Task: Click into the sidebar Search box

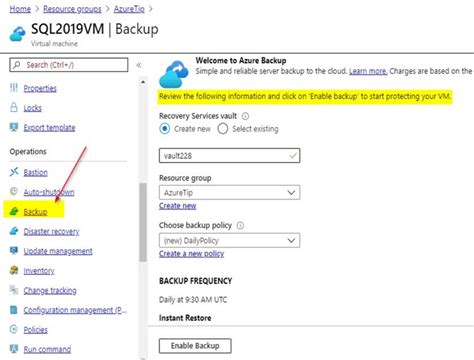Action: tap(69, 65)
